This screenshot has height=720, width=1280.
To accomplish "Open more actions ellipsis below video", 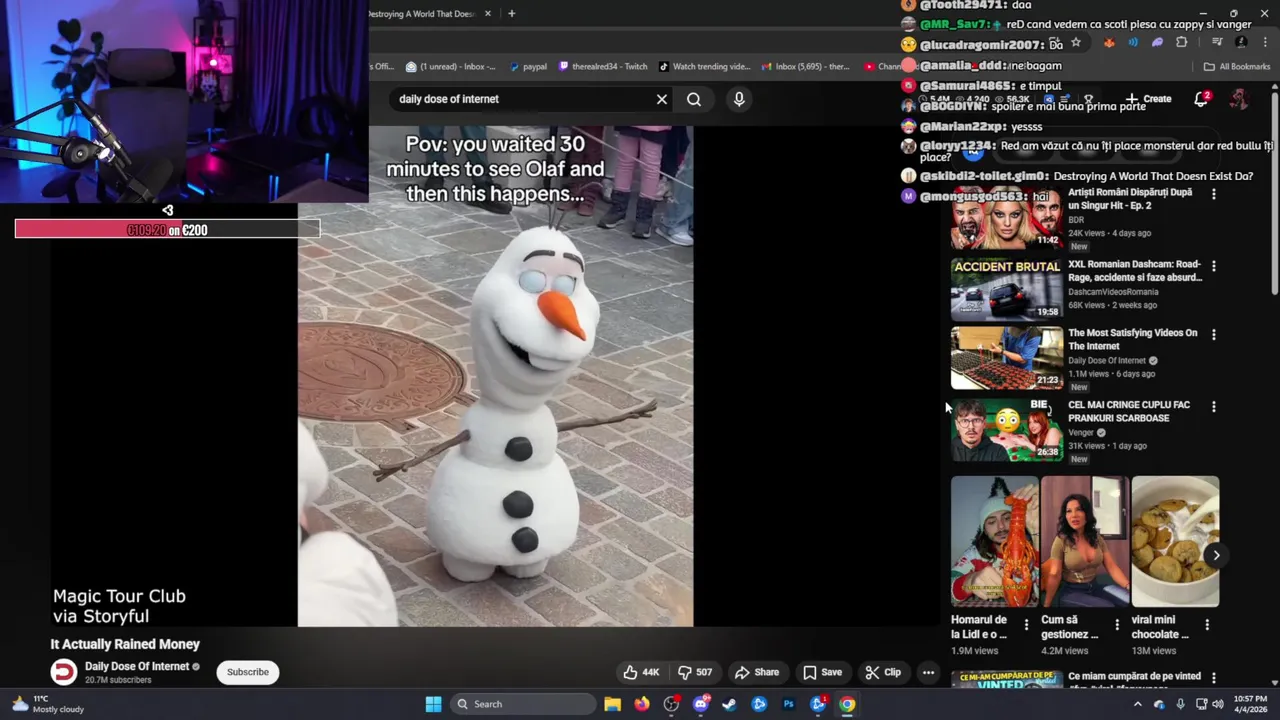I will click(928, 672).
